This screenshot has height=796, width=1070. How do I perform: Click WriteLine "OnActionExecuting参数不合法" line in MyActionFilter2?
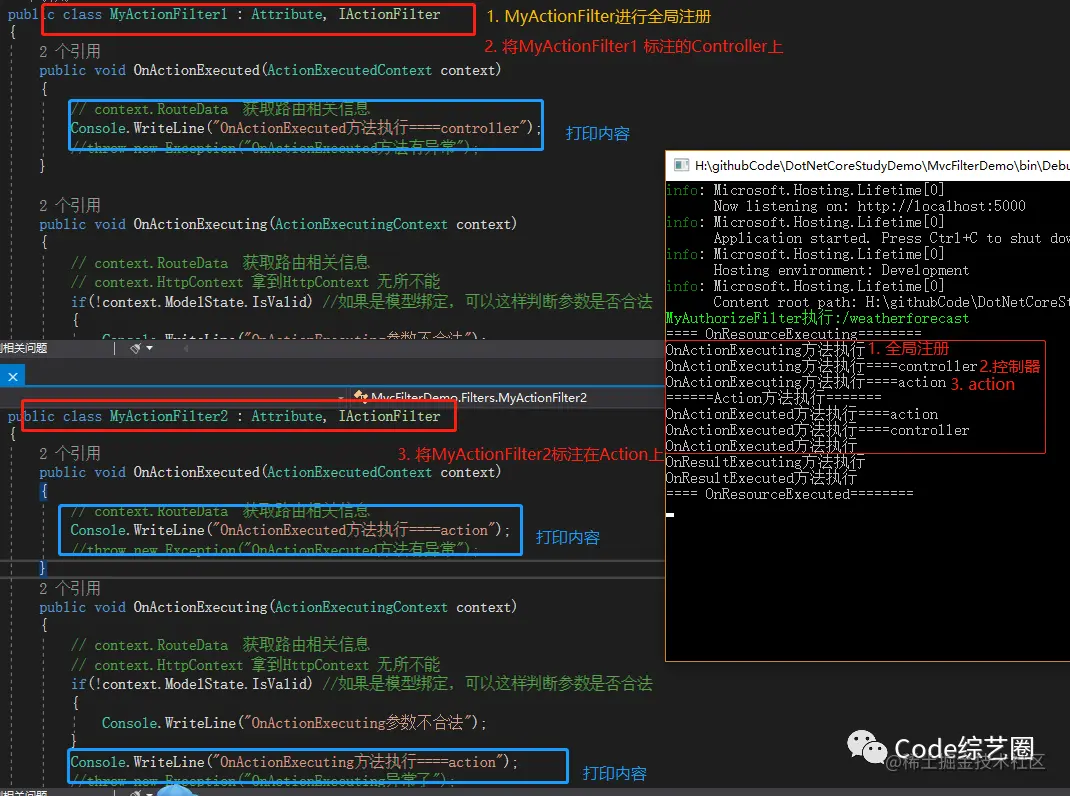click(x=294, y=722)
